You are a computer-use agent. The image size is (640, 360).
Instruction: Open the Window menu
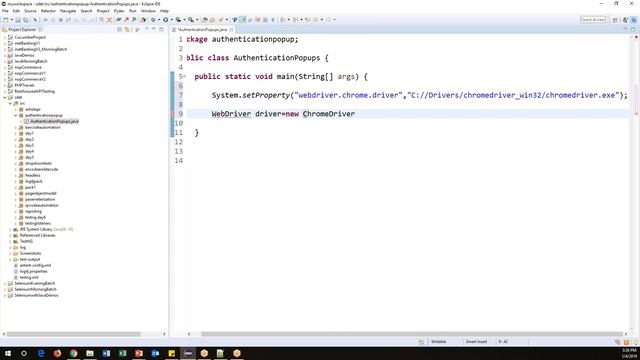(x=148, y=11)
